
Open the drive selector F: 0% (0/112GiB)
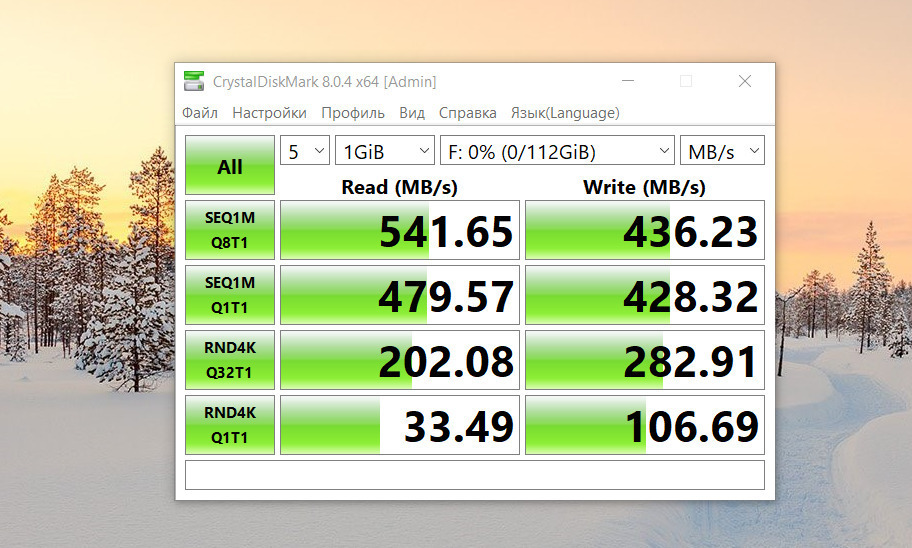tap(557, 151)
